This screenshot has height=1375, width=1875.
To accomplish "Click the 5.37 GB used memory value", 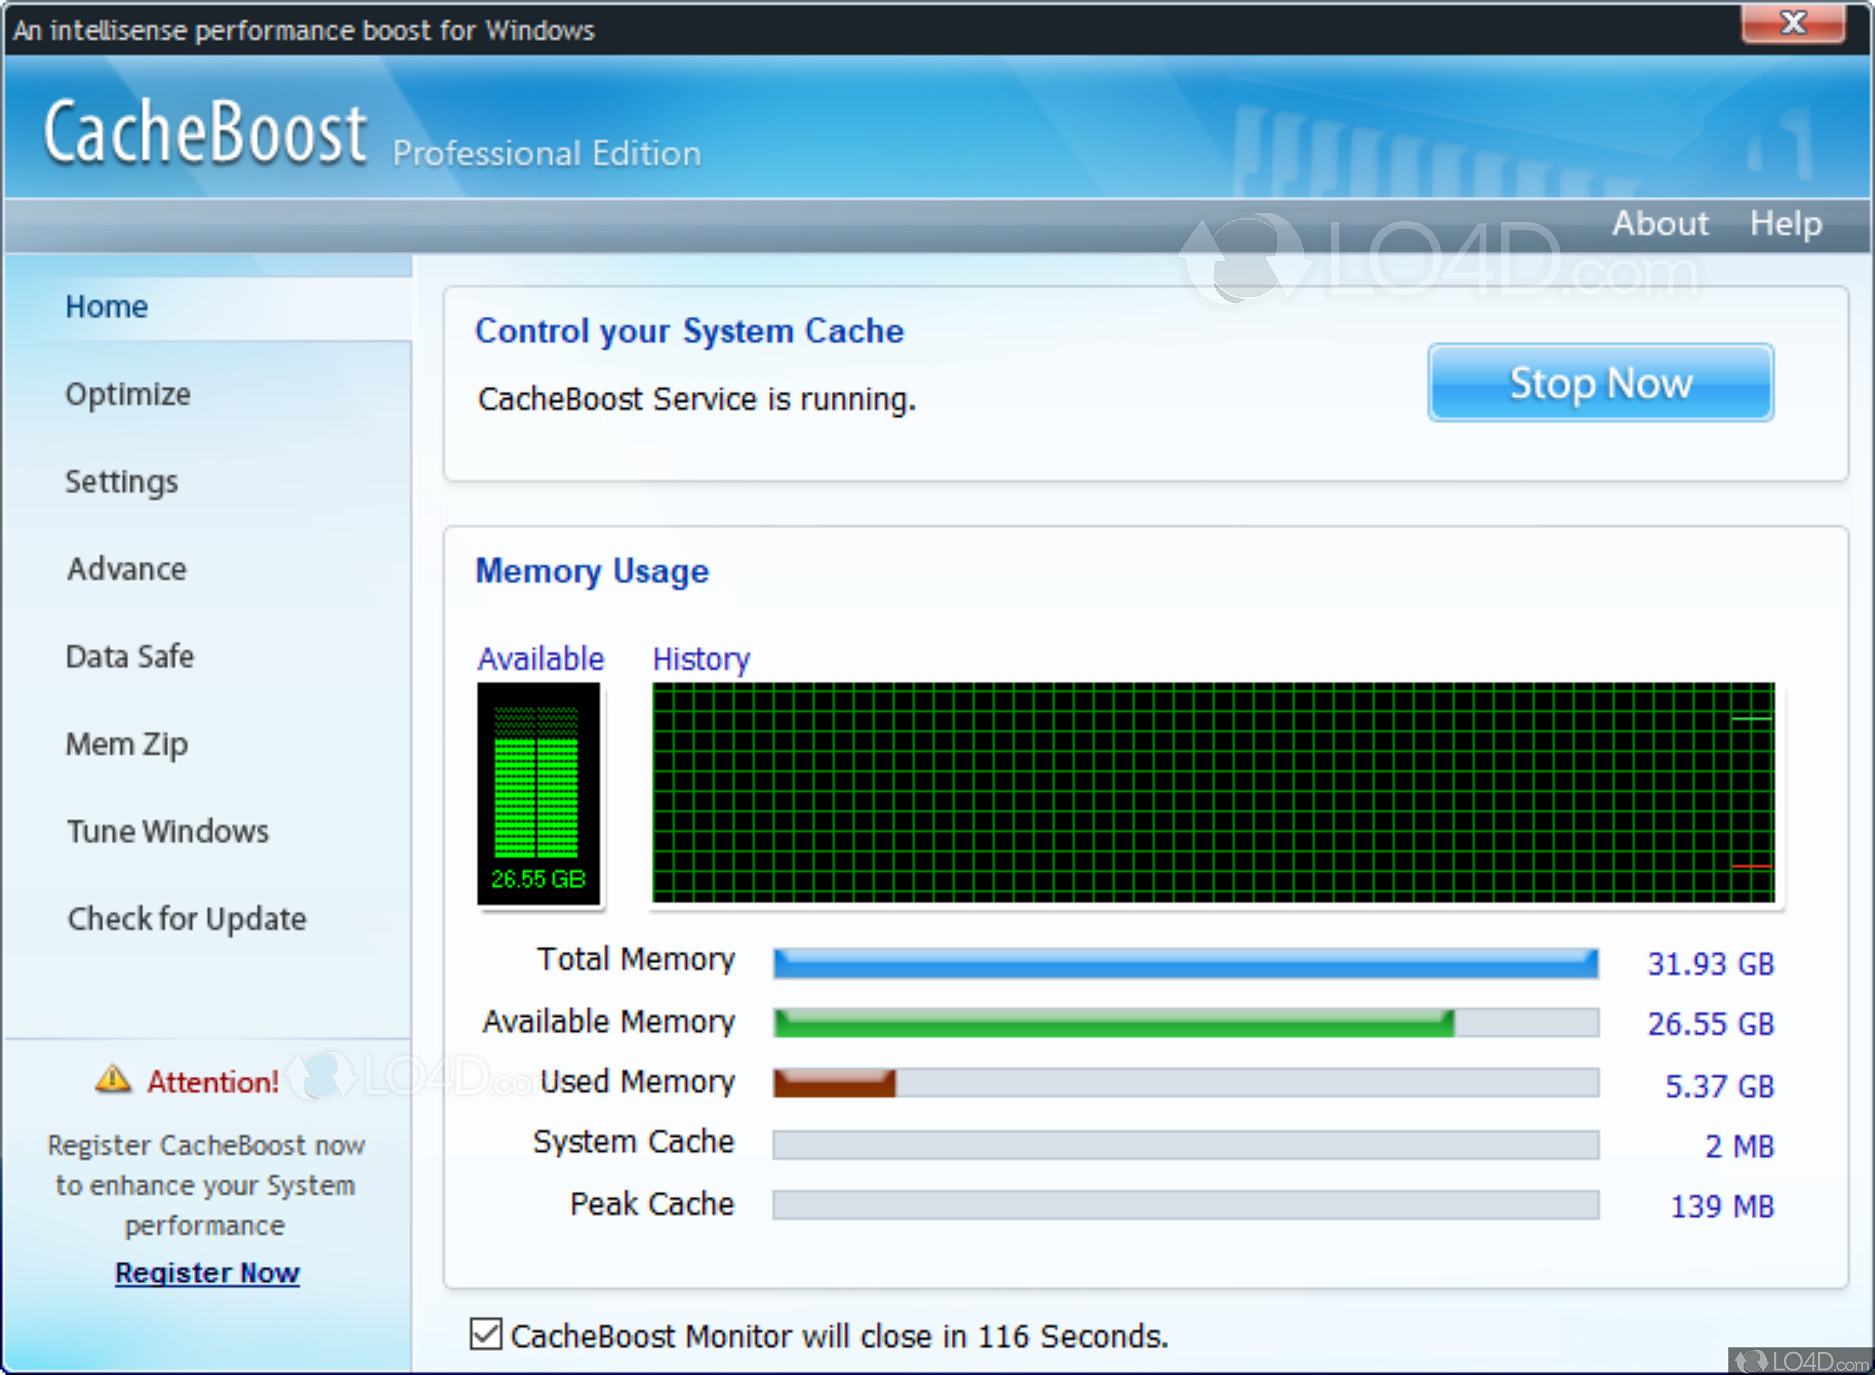I will click(x=1719, y=1086).
